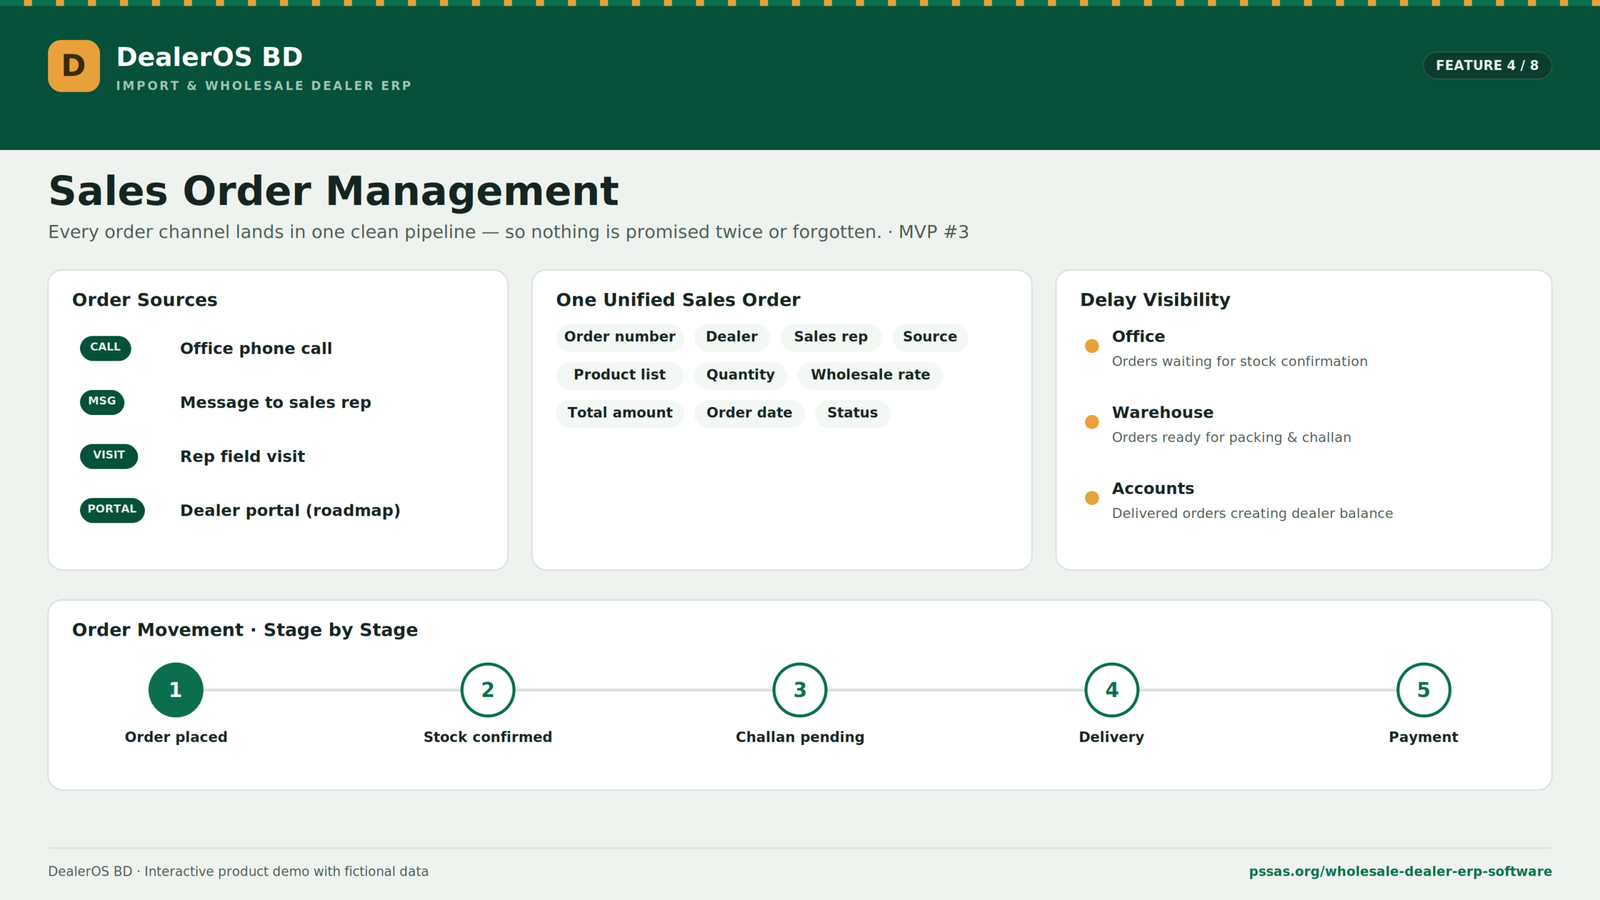Select 'Dealer portal (roadmap)' order source
Image resolution: width=1600 pixels, height=900 pixels.
click(290, 510)
